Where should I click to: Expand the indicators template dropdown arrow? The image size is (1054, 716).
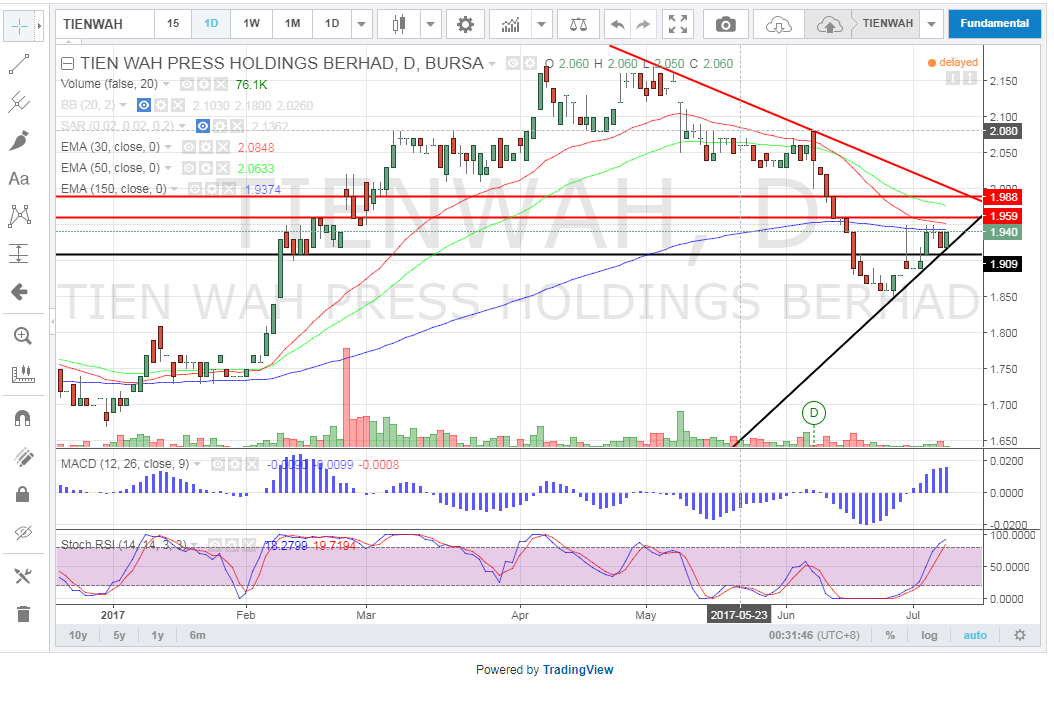541,25
